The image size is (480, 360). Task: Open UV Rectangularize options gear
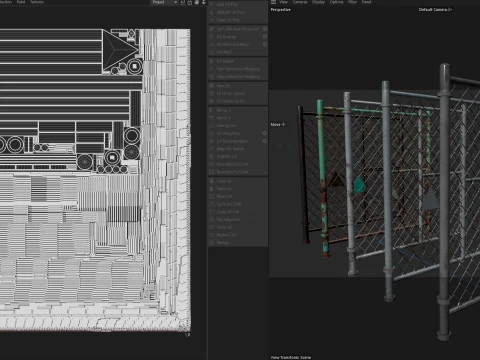265,141
